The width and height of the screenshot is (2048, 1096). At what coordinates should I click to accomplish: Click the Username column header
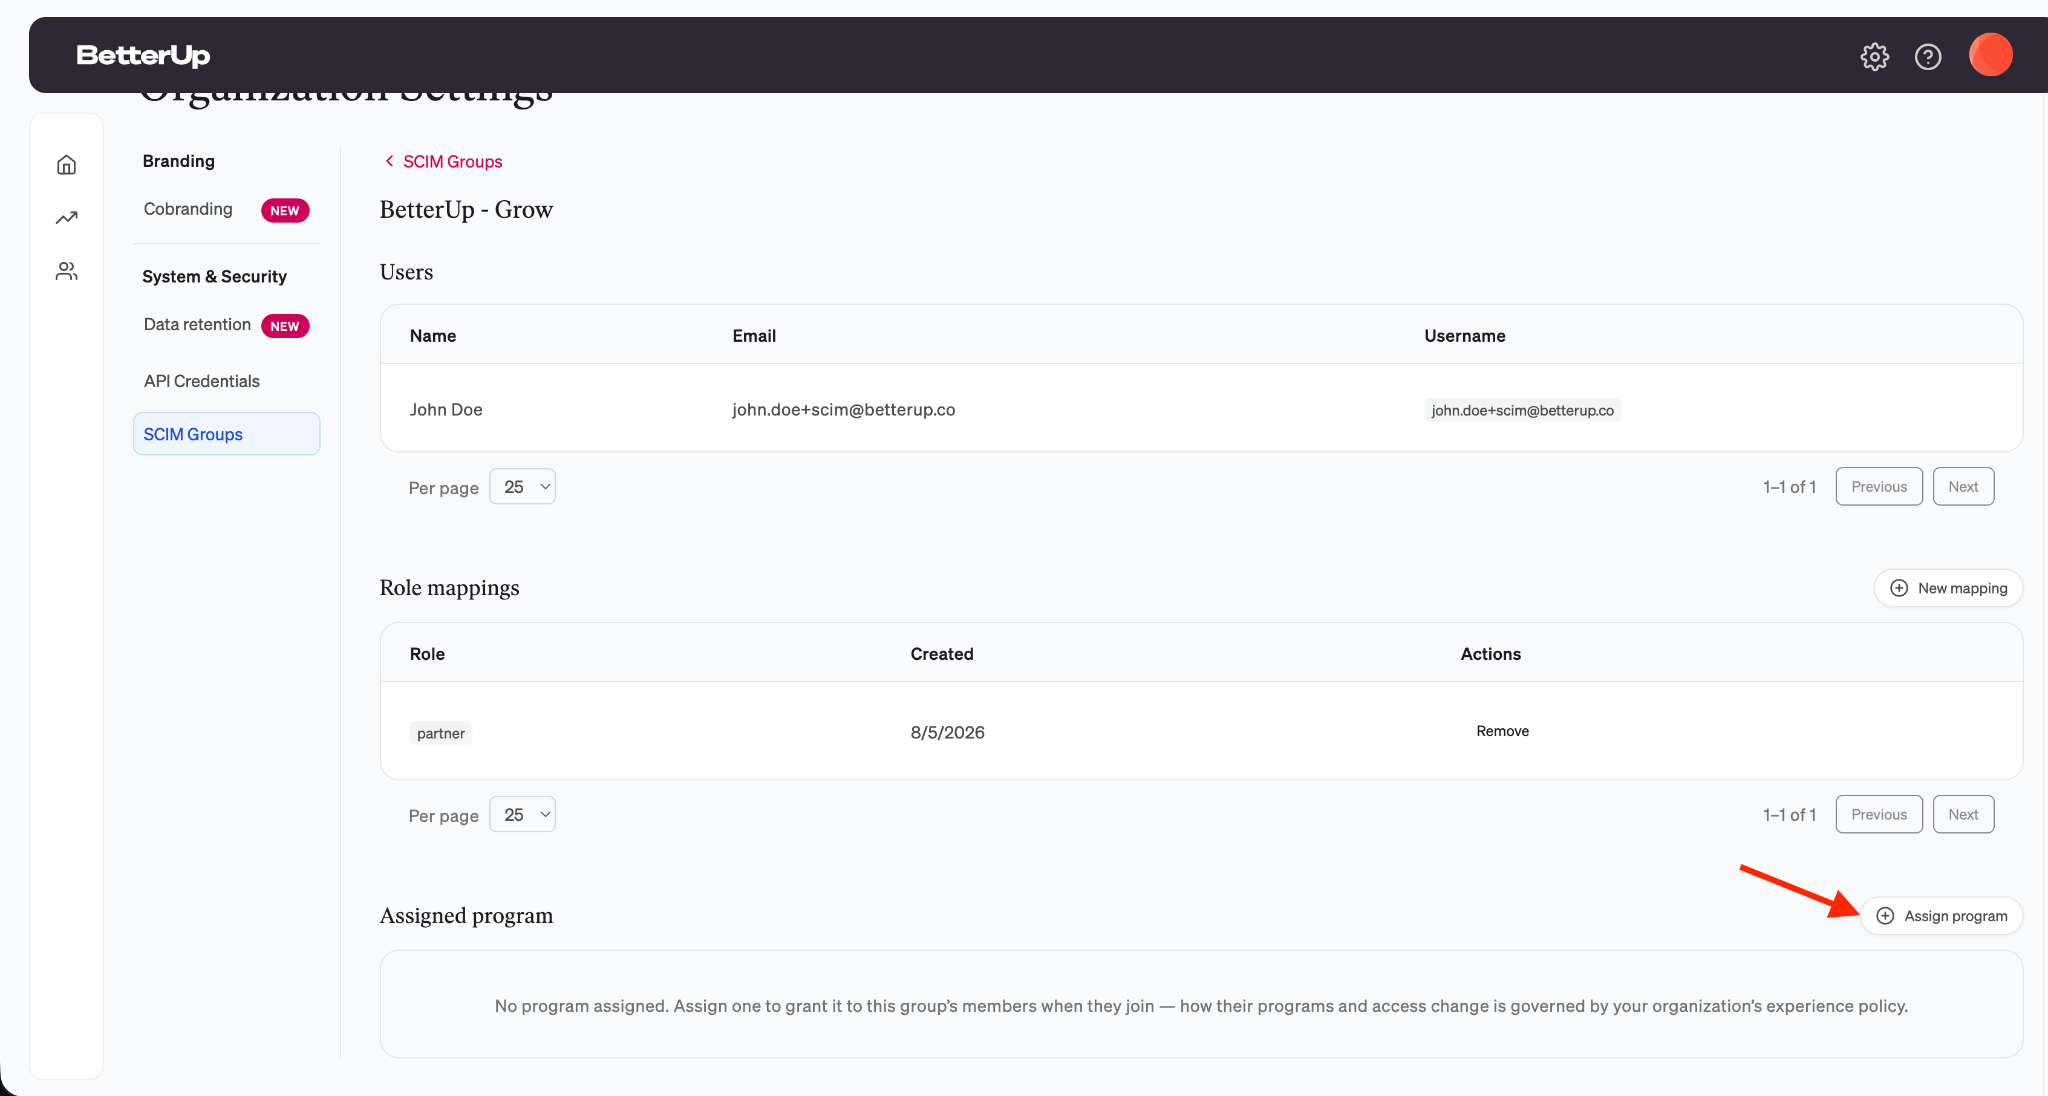1464,336
